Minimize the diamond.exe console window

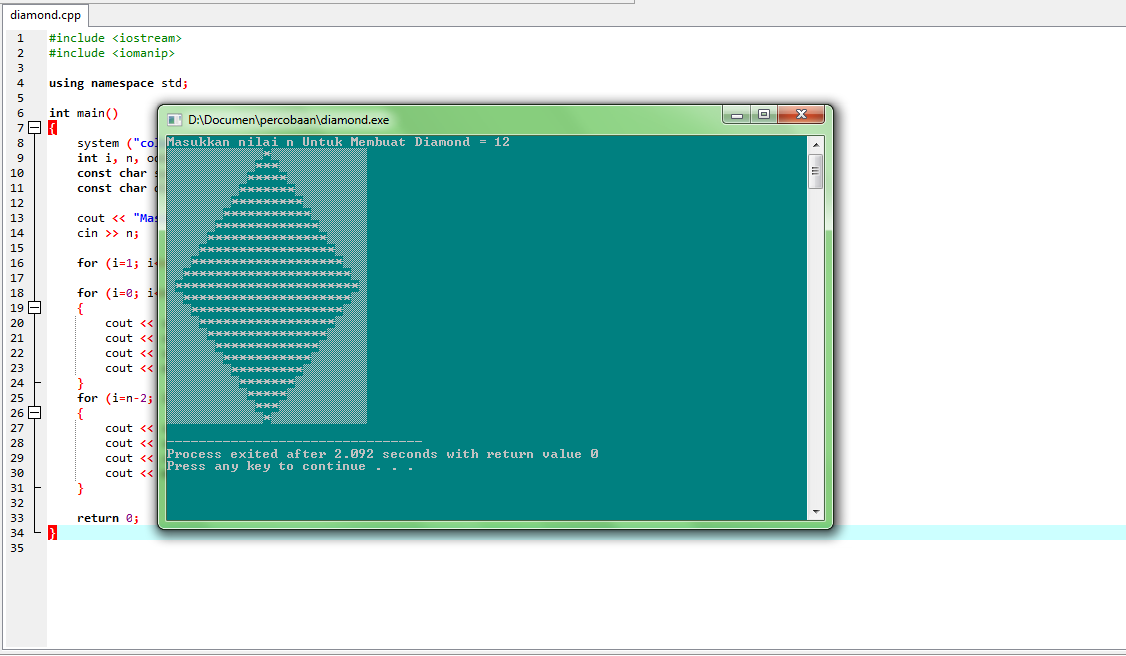[x=736, y=115]
